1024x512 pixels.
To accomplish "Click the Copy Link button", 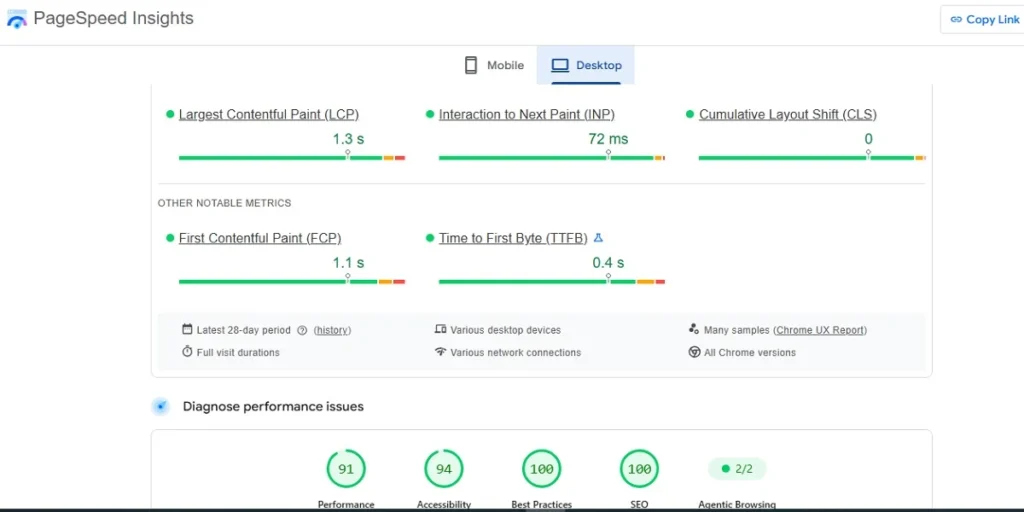I will point(984,20).
